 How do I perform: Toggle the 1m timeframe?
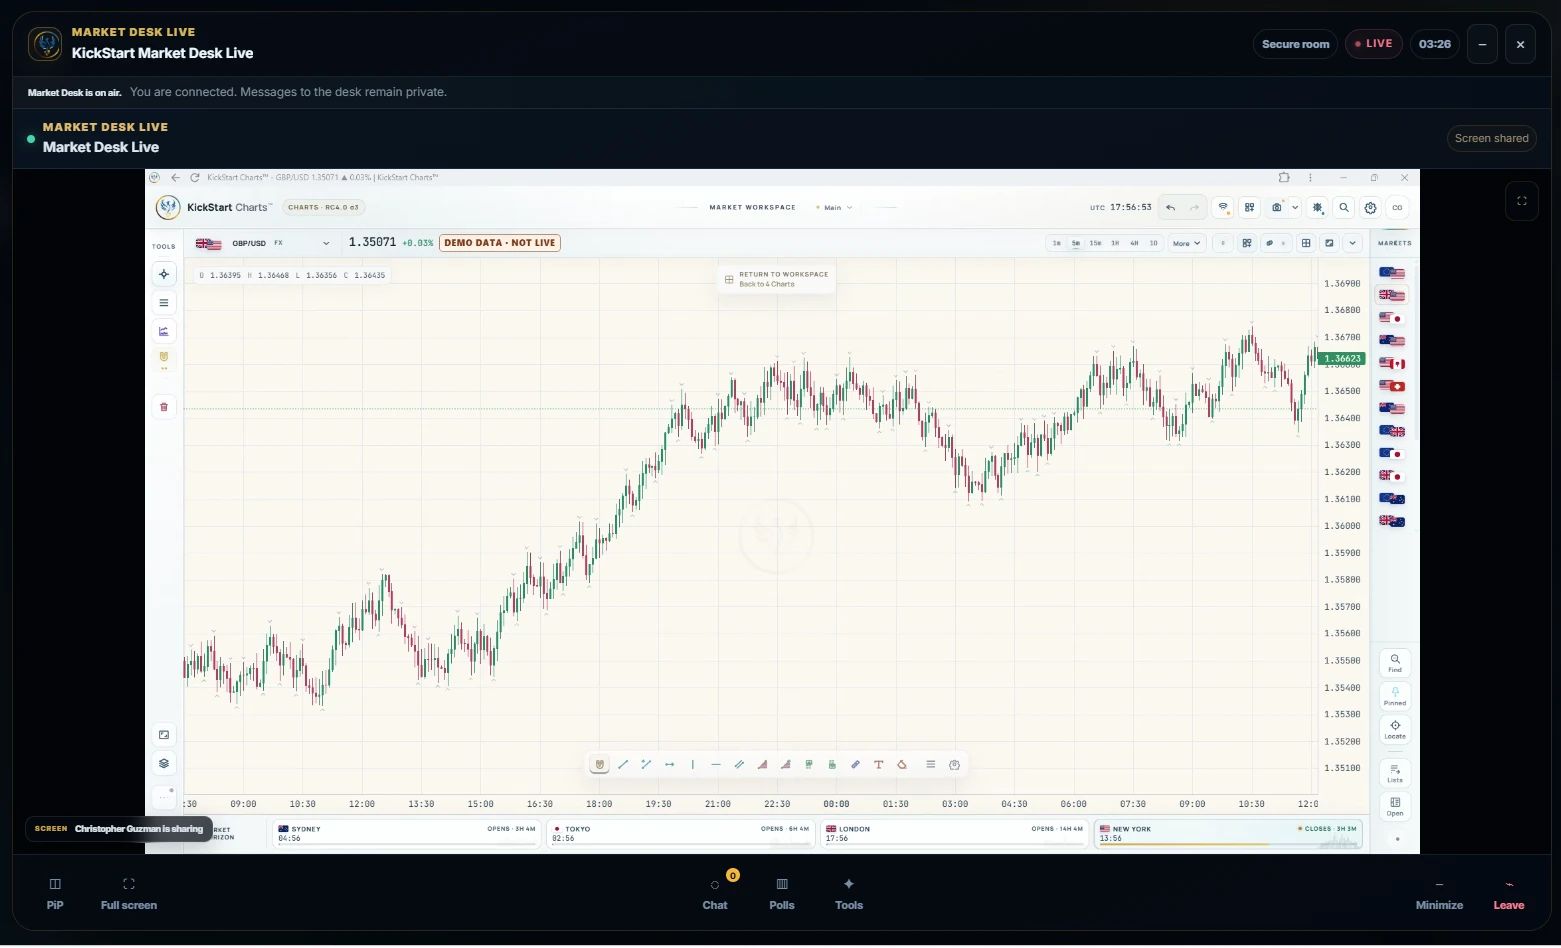point(1057,243)
